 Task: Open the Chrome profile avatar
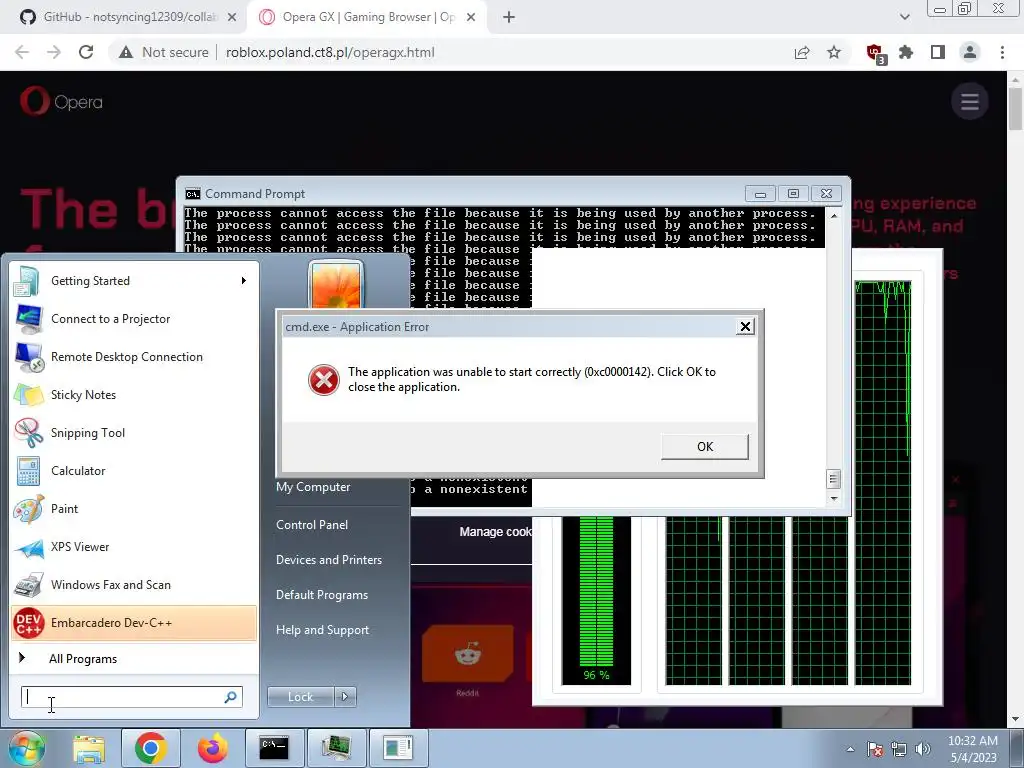(970, 52)
